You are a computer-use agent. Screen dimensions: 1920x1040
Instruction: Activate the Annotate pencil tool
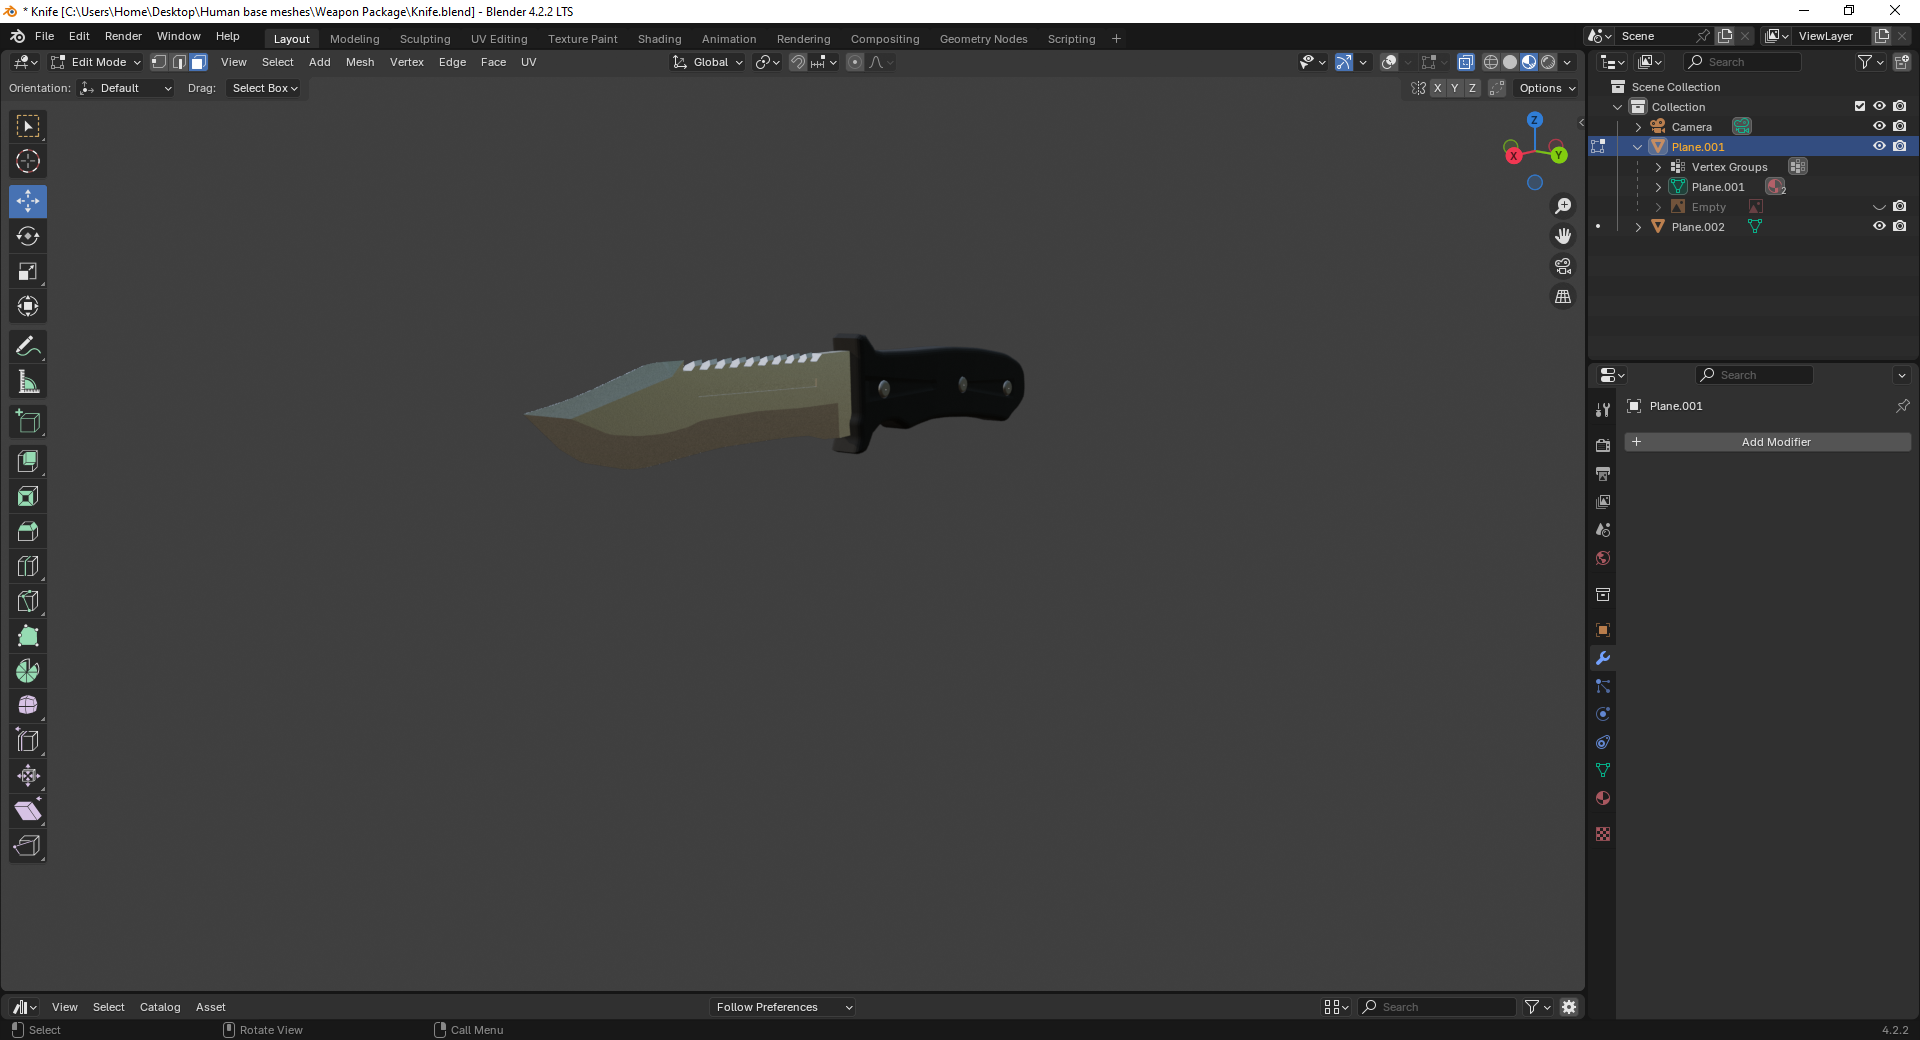point(28,347)
